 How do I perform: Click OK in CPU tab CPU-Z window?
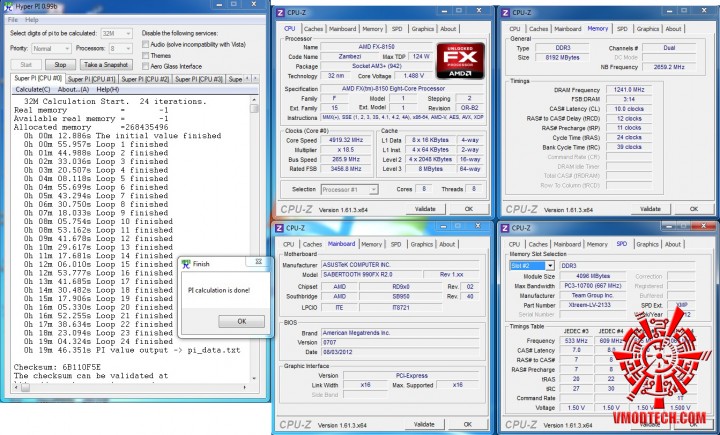(468, 209)
